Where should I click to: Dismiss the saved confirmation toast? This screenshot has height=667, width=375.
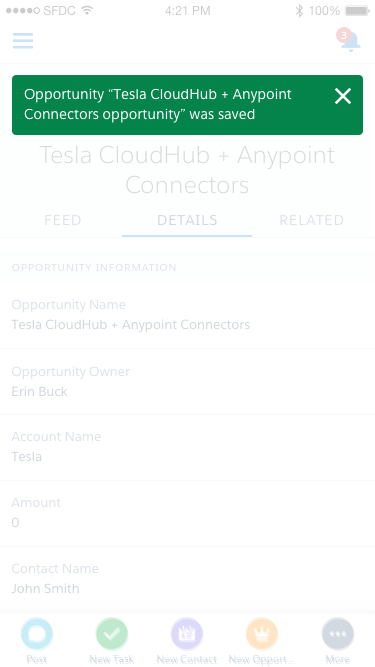click(x=343, y=96)
